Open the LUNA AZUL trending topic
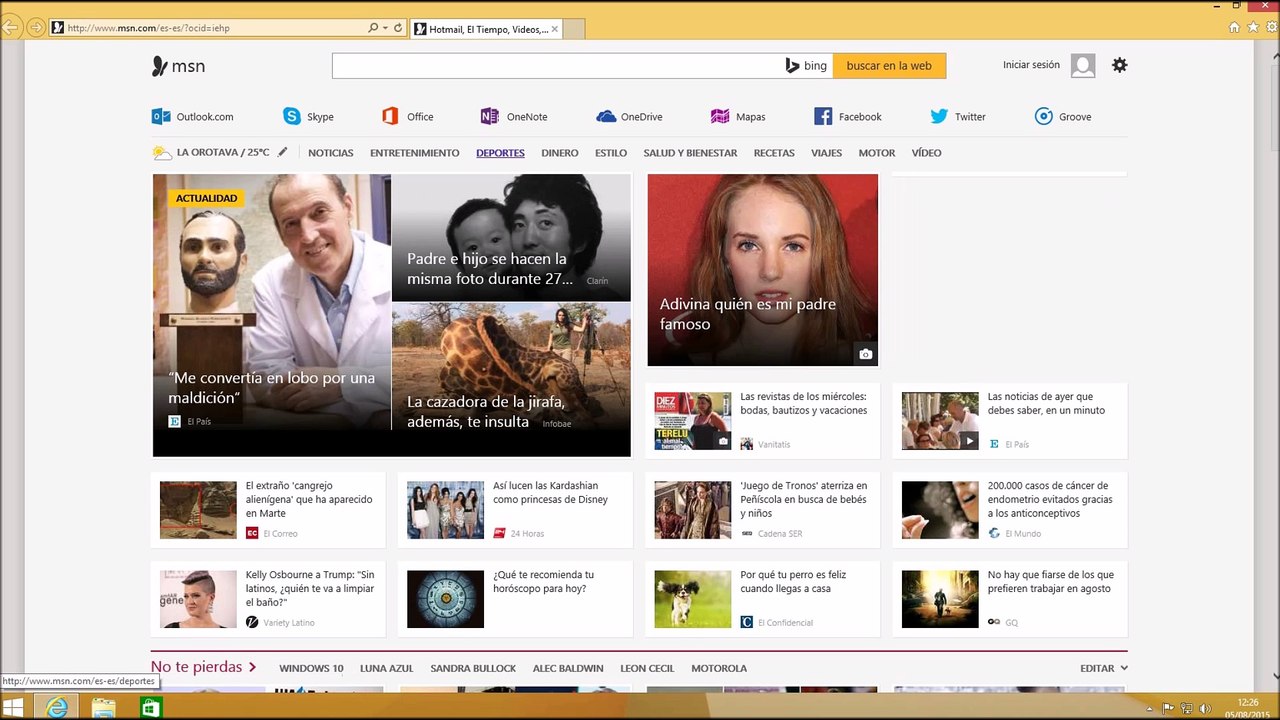This screenshot has width=1280, height=720. coord(387,668)
